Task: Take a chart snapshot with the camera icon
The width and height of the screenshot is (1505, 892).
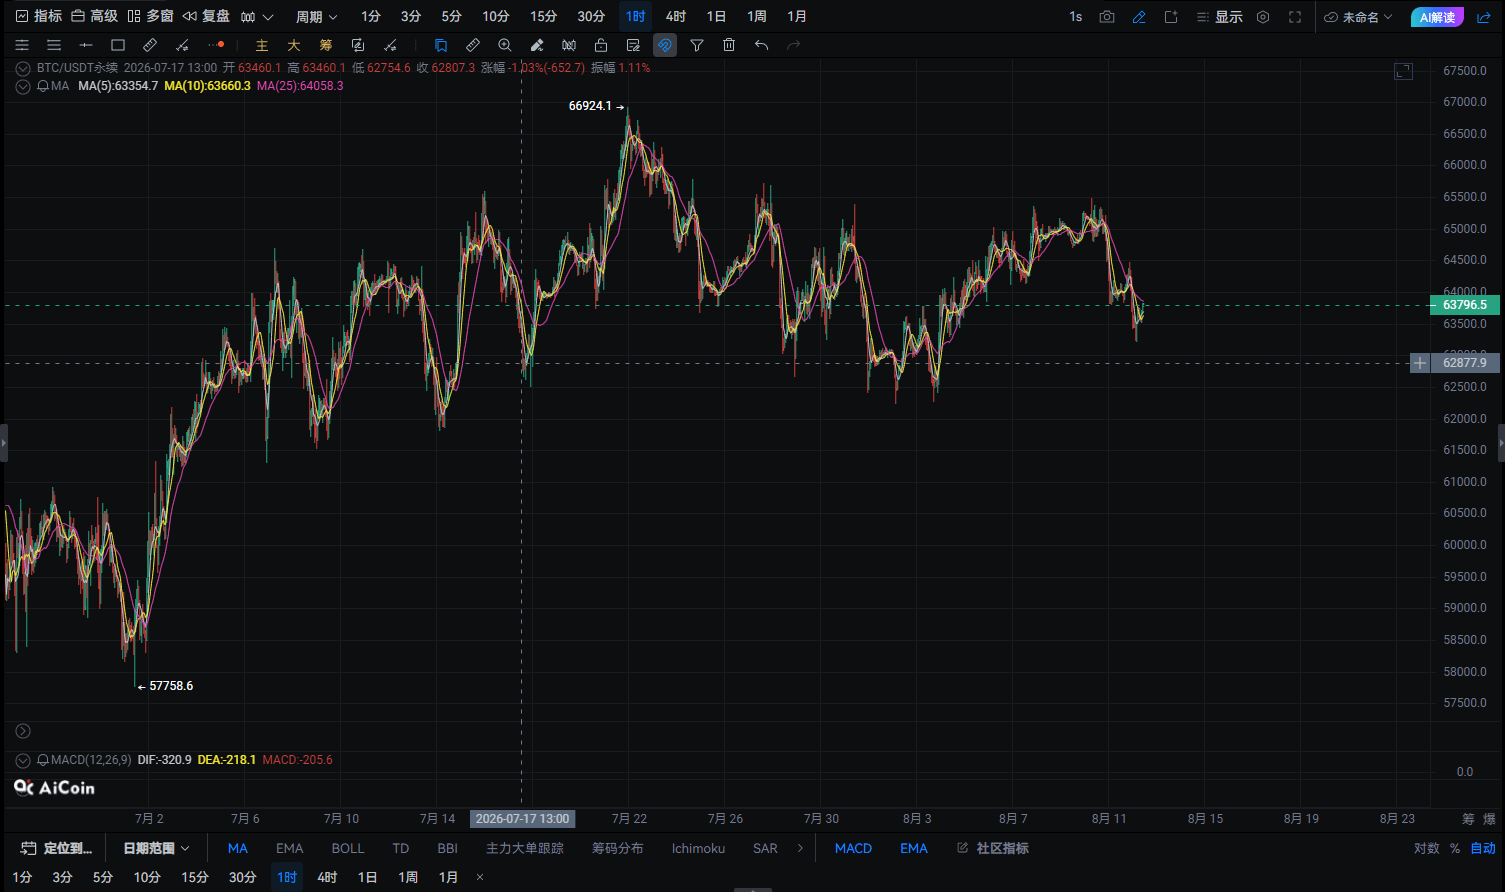Action: [1107, 17]
